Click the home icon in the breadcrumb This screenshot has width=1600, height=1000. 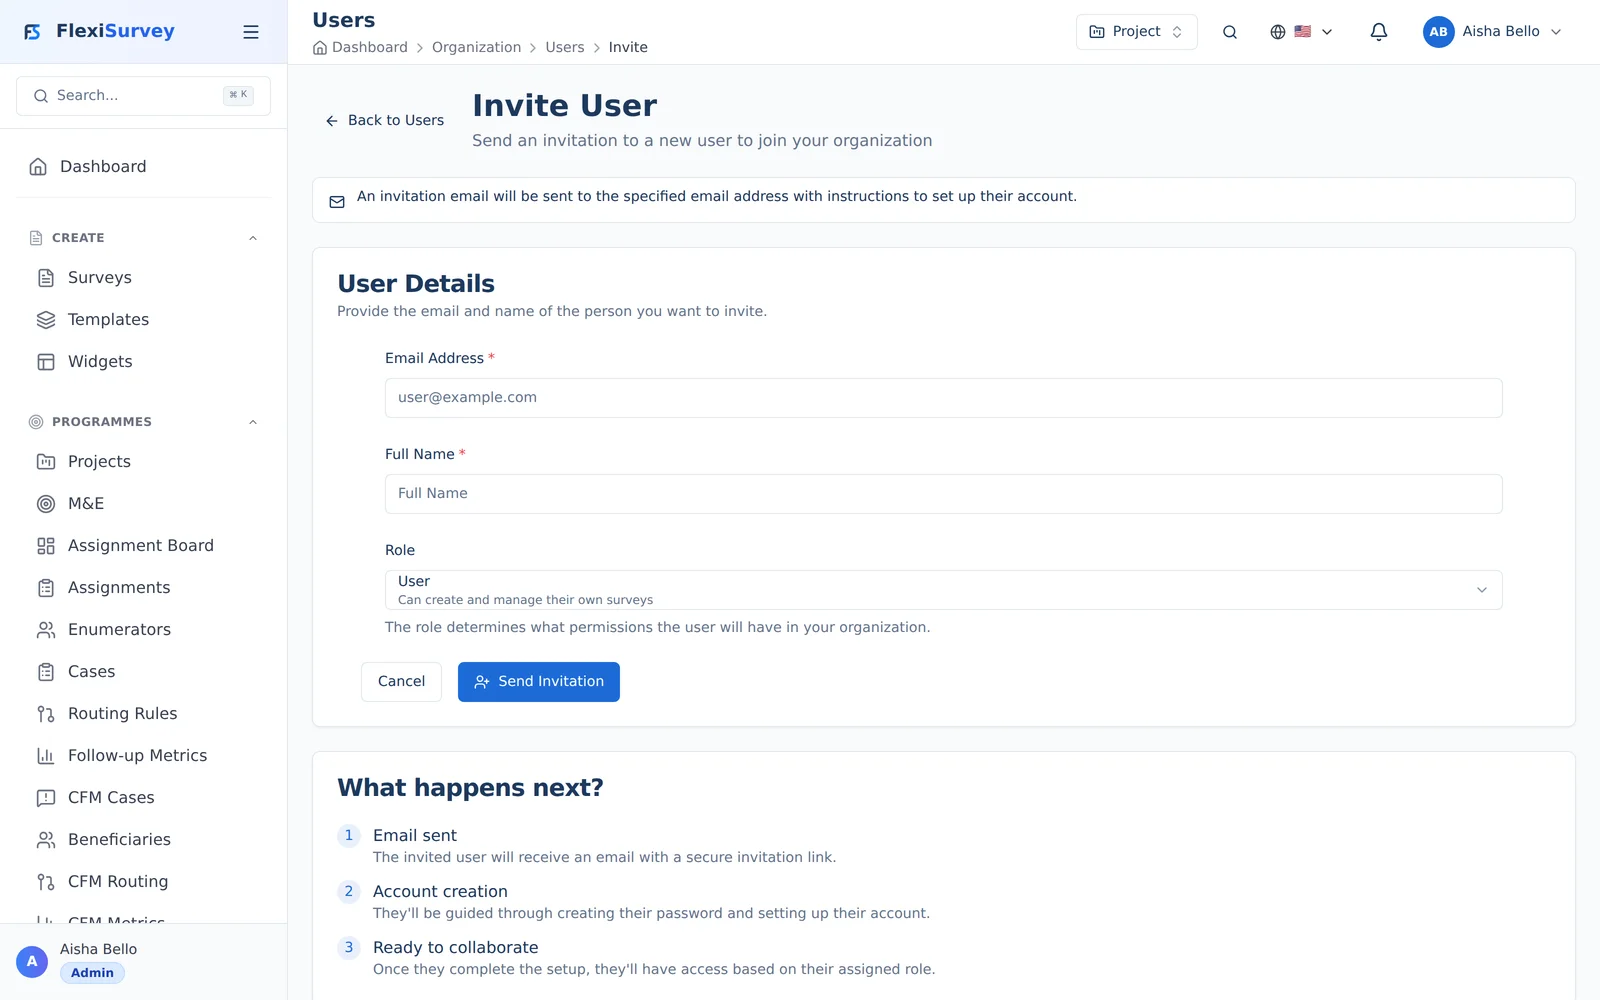click(320, 48)
